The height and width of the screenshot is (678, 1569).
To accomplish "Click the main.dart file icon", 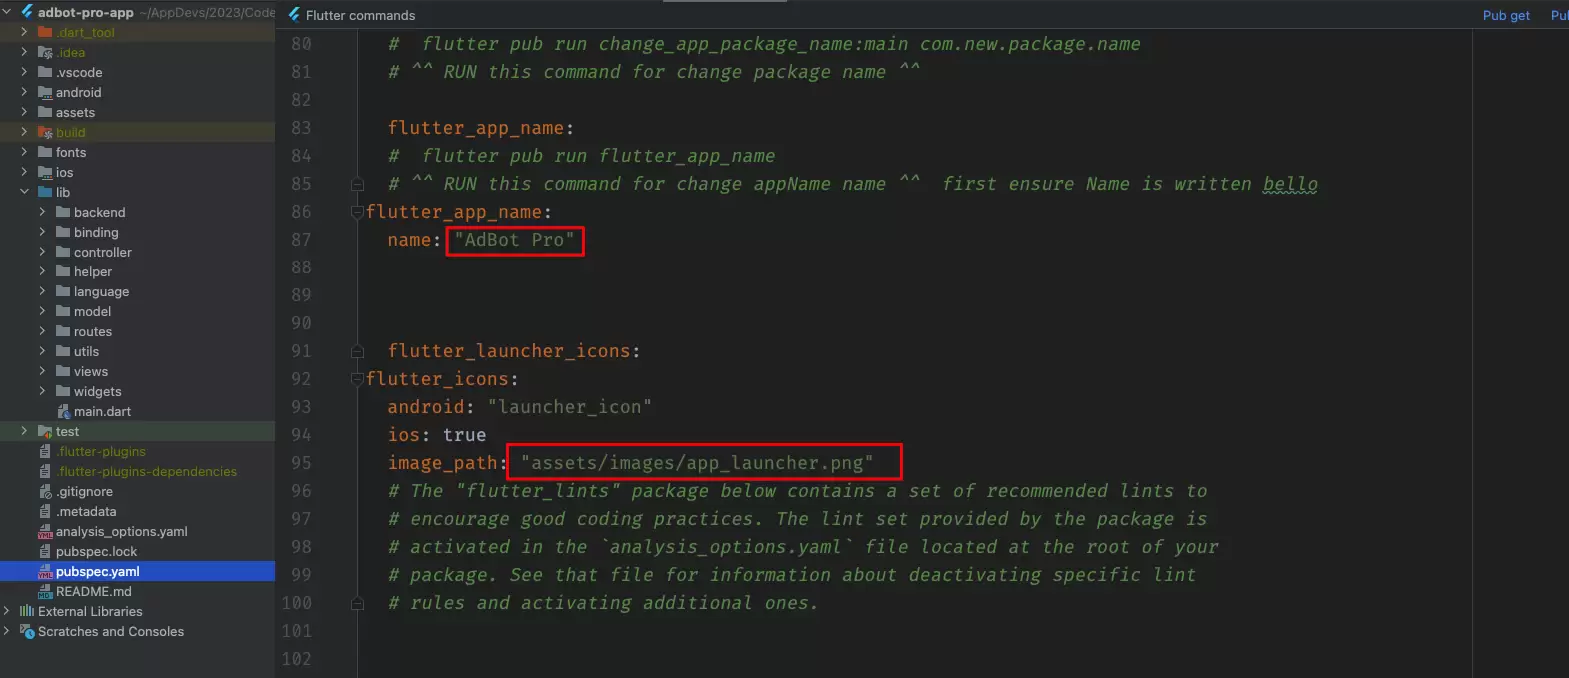I will [x=63, y=412].
